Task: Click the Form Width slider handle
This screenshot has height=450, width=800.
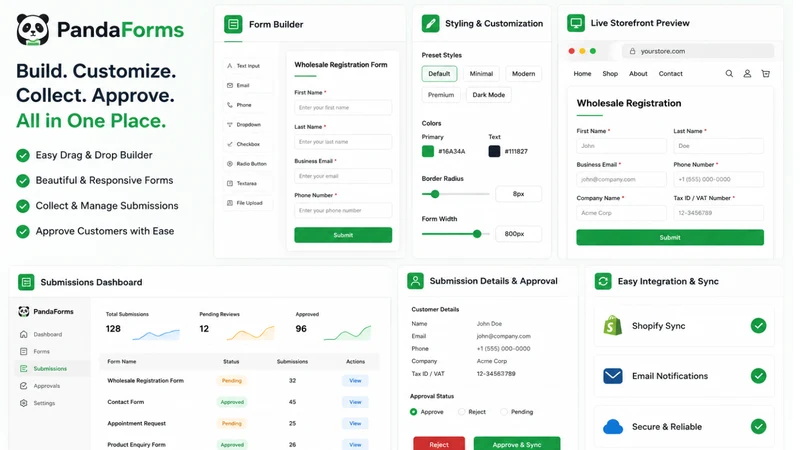Action: point(477,234)
